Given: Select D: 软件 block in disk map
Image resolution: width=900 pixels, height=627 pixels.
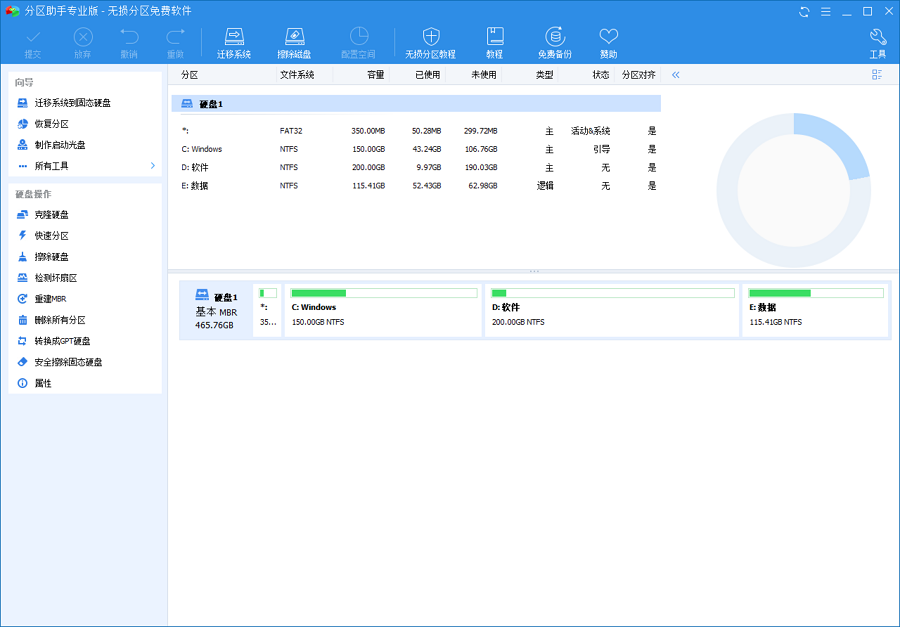Looking at the screenshot, I should (x=612, y=310).
